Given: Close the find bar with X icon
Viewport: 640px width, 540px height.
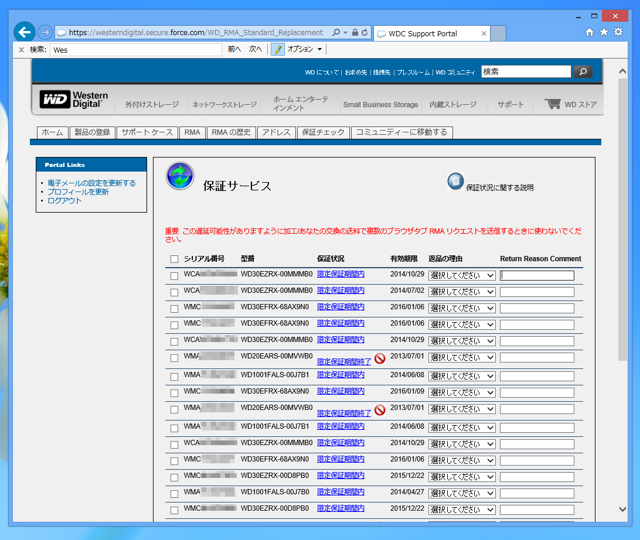Looking at the screenshot, I should [21, 50].
